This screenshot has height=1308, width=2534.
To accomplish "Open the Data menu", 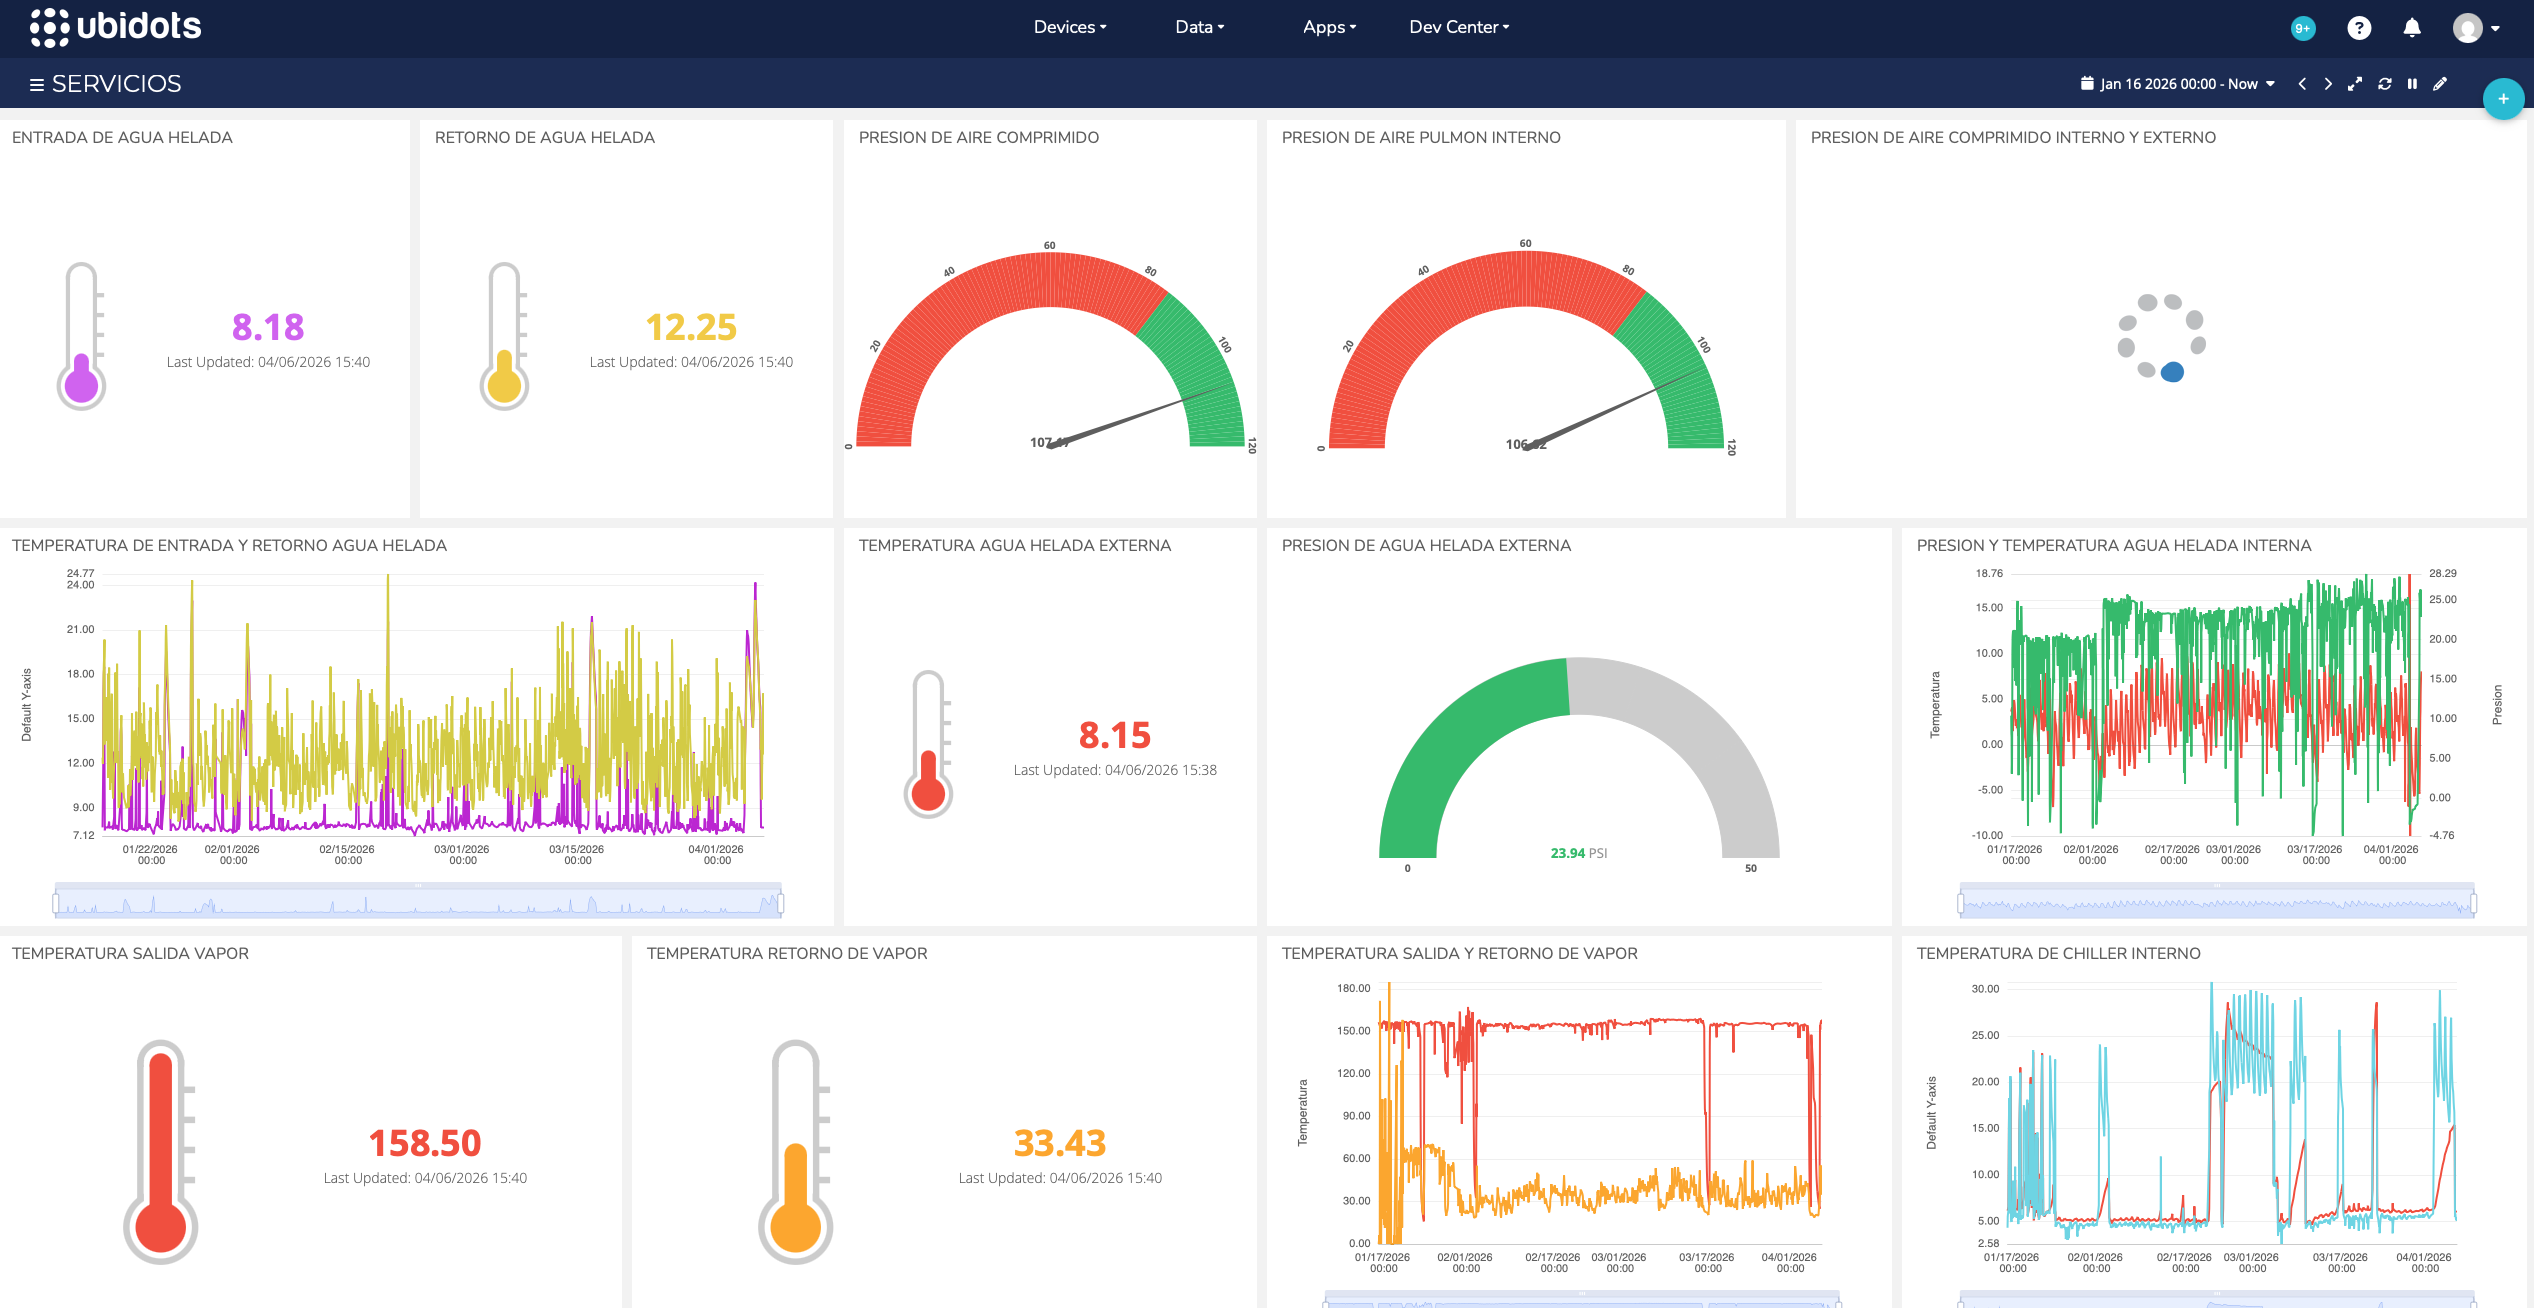I will pyautogui.click(x=1199, y=27).
